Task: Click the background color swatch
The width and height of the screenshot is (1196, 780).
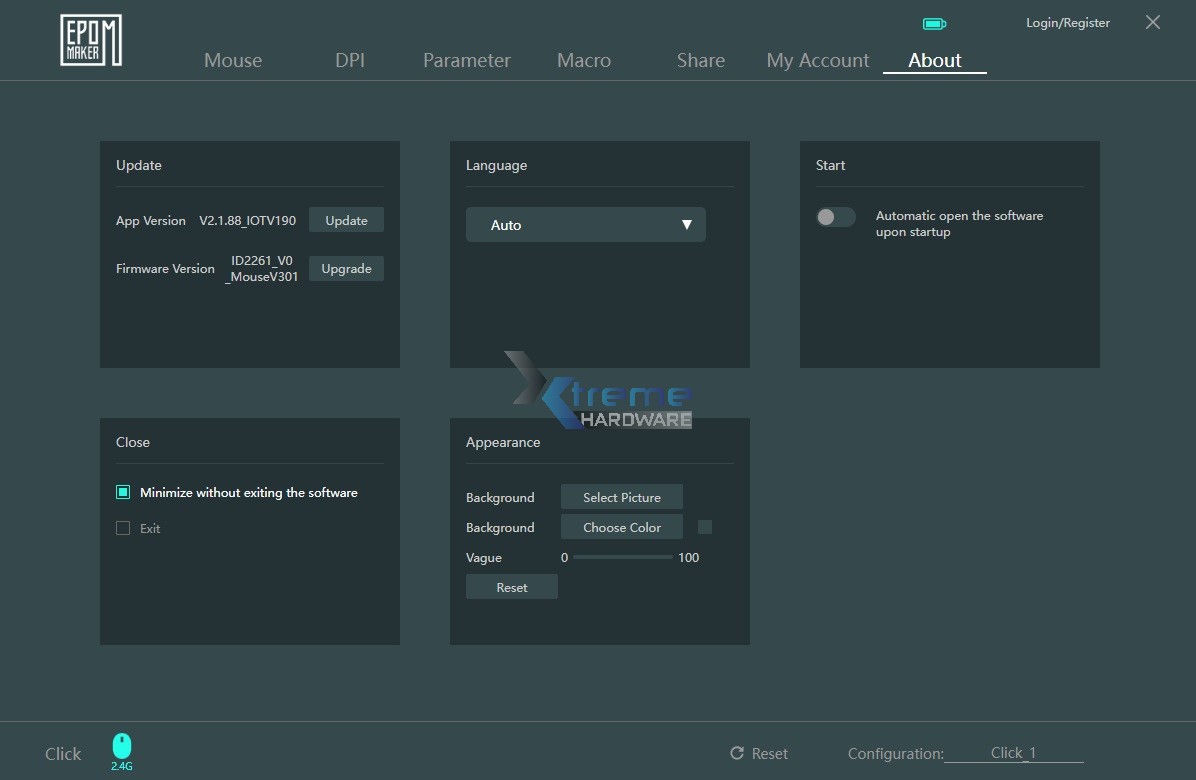Action: click(704, 527)
